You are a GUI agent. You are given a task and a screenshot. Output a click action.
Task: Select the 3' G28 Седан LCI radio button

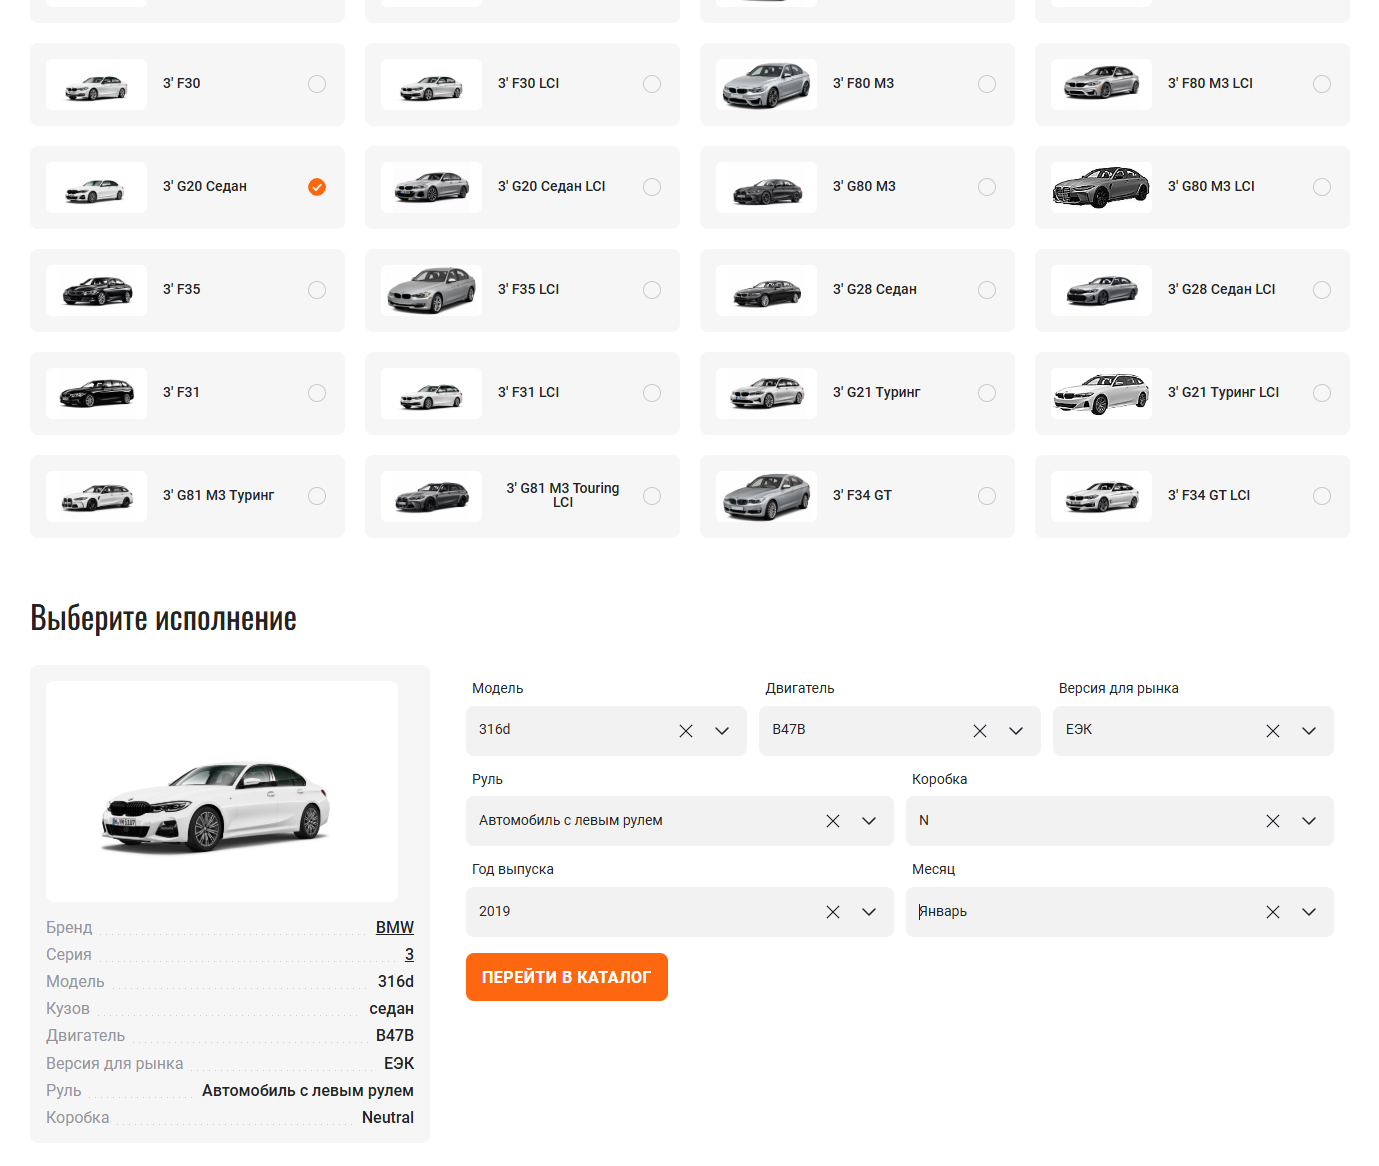point(1322,290)
